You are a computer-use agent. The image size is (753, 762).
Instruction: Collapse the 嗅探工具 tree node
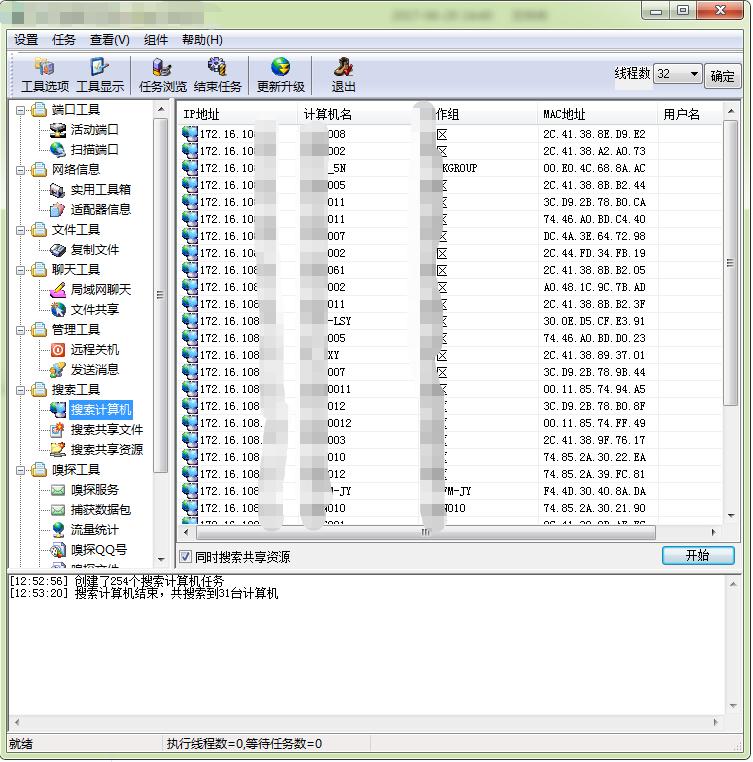click(20, 470)
